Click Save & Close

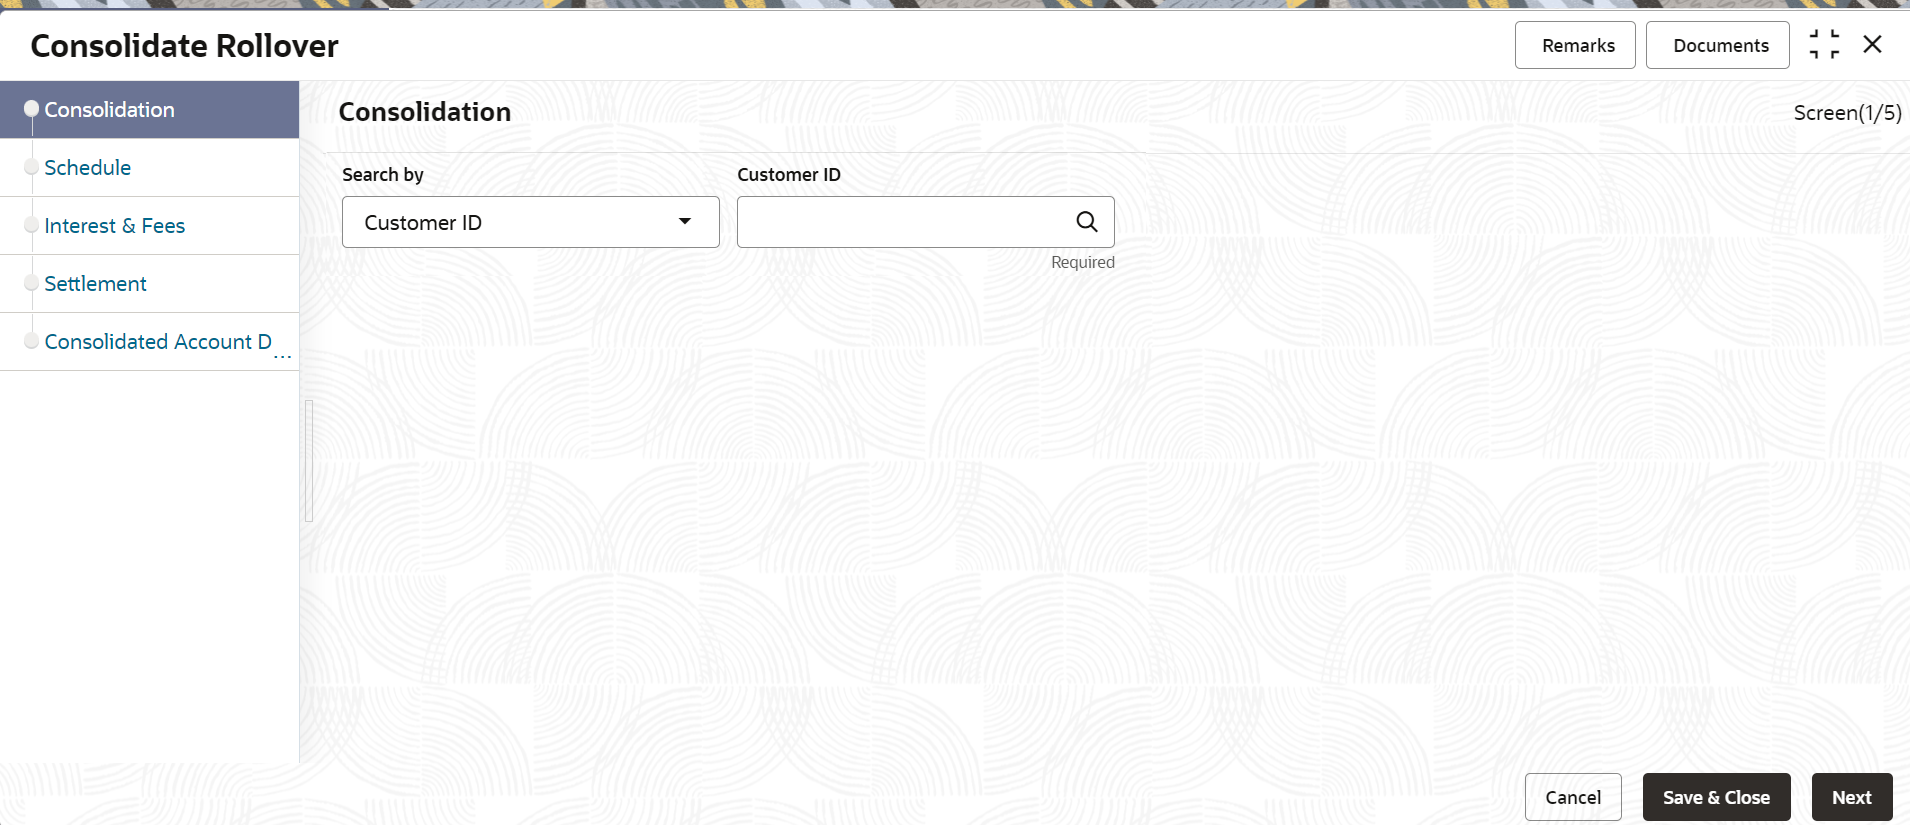pos(1717,797)
